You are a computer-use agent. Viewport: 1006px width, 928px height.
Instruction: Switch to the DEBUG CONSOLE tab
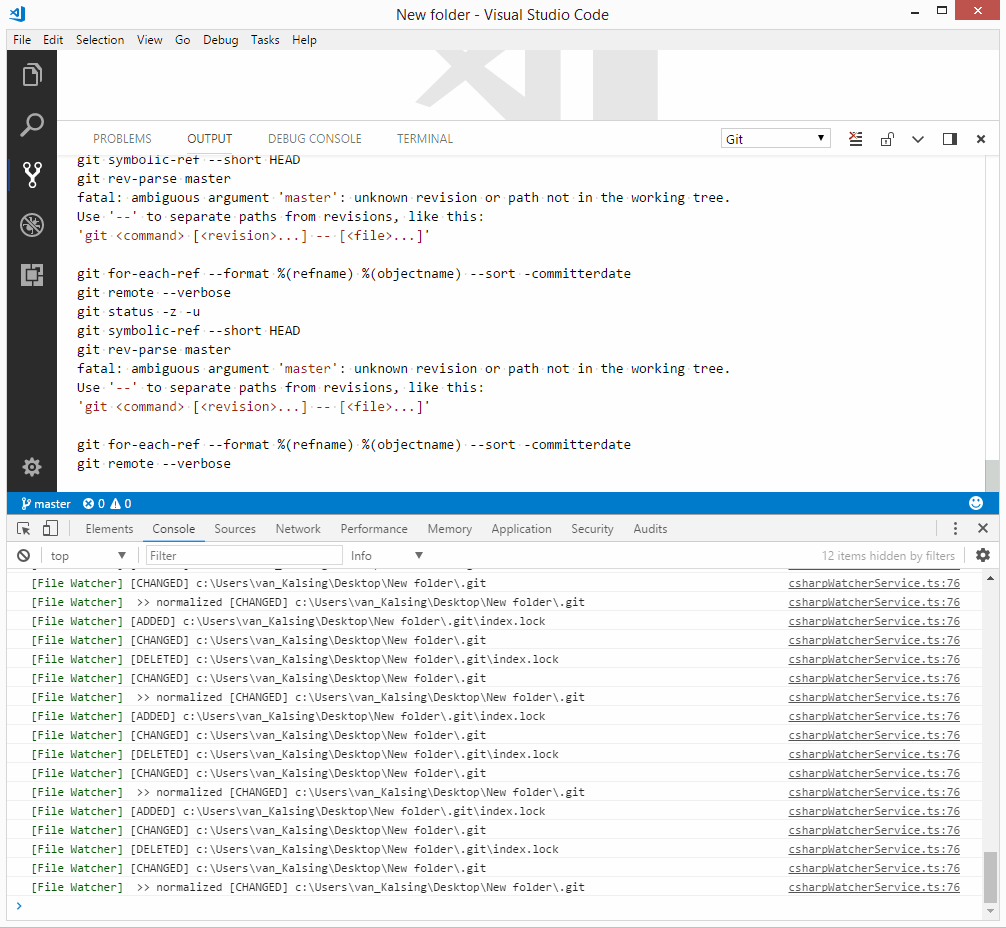pyautogui.click(x=314, y=138)
